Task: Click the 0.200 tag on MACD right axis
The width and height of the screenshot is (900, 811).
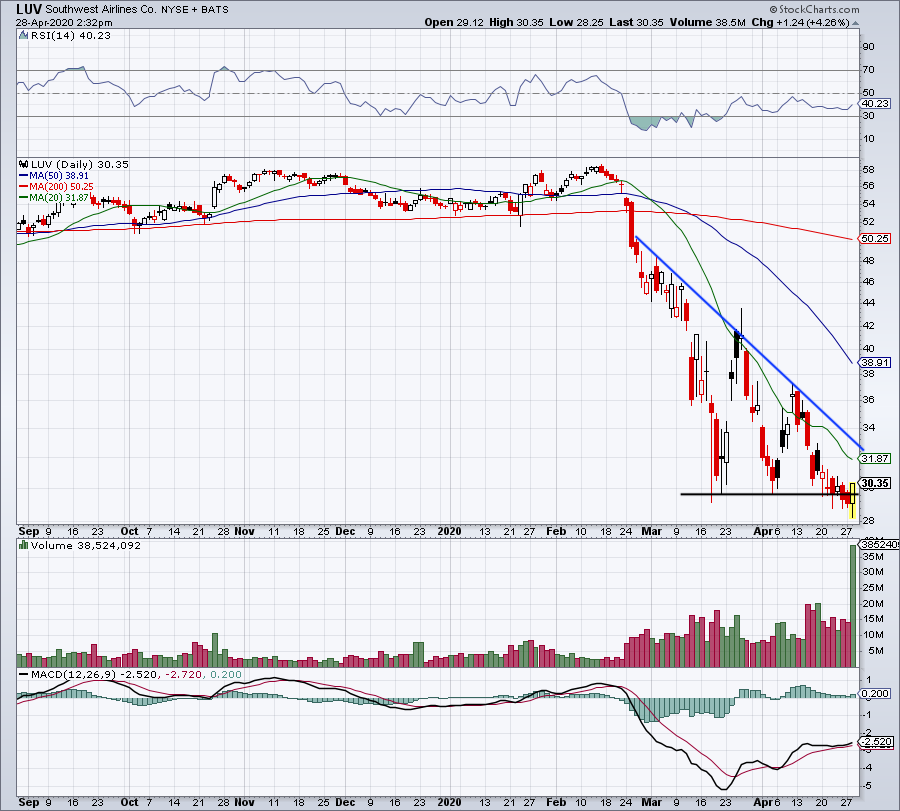Action: click(875, 693)
